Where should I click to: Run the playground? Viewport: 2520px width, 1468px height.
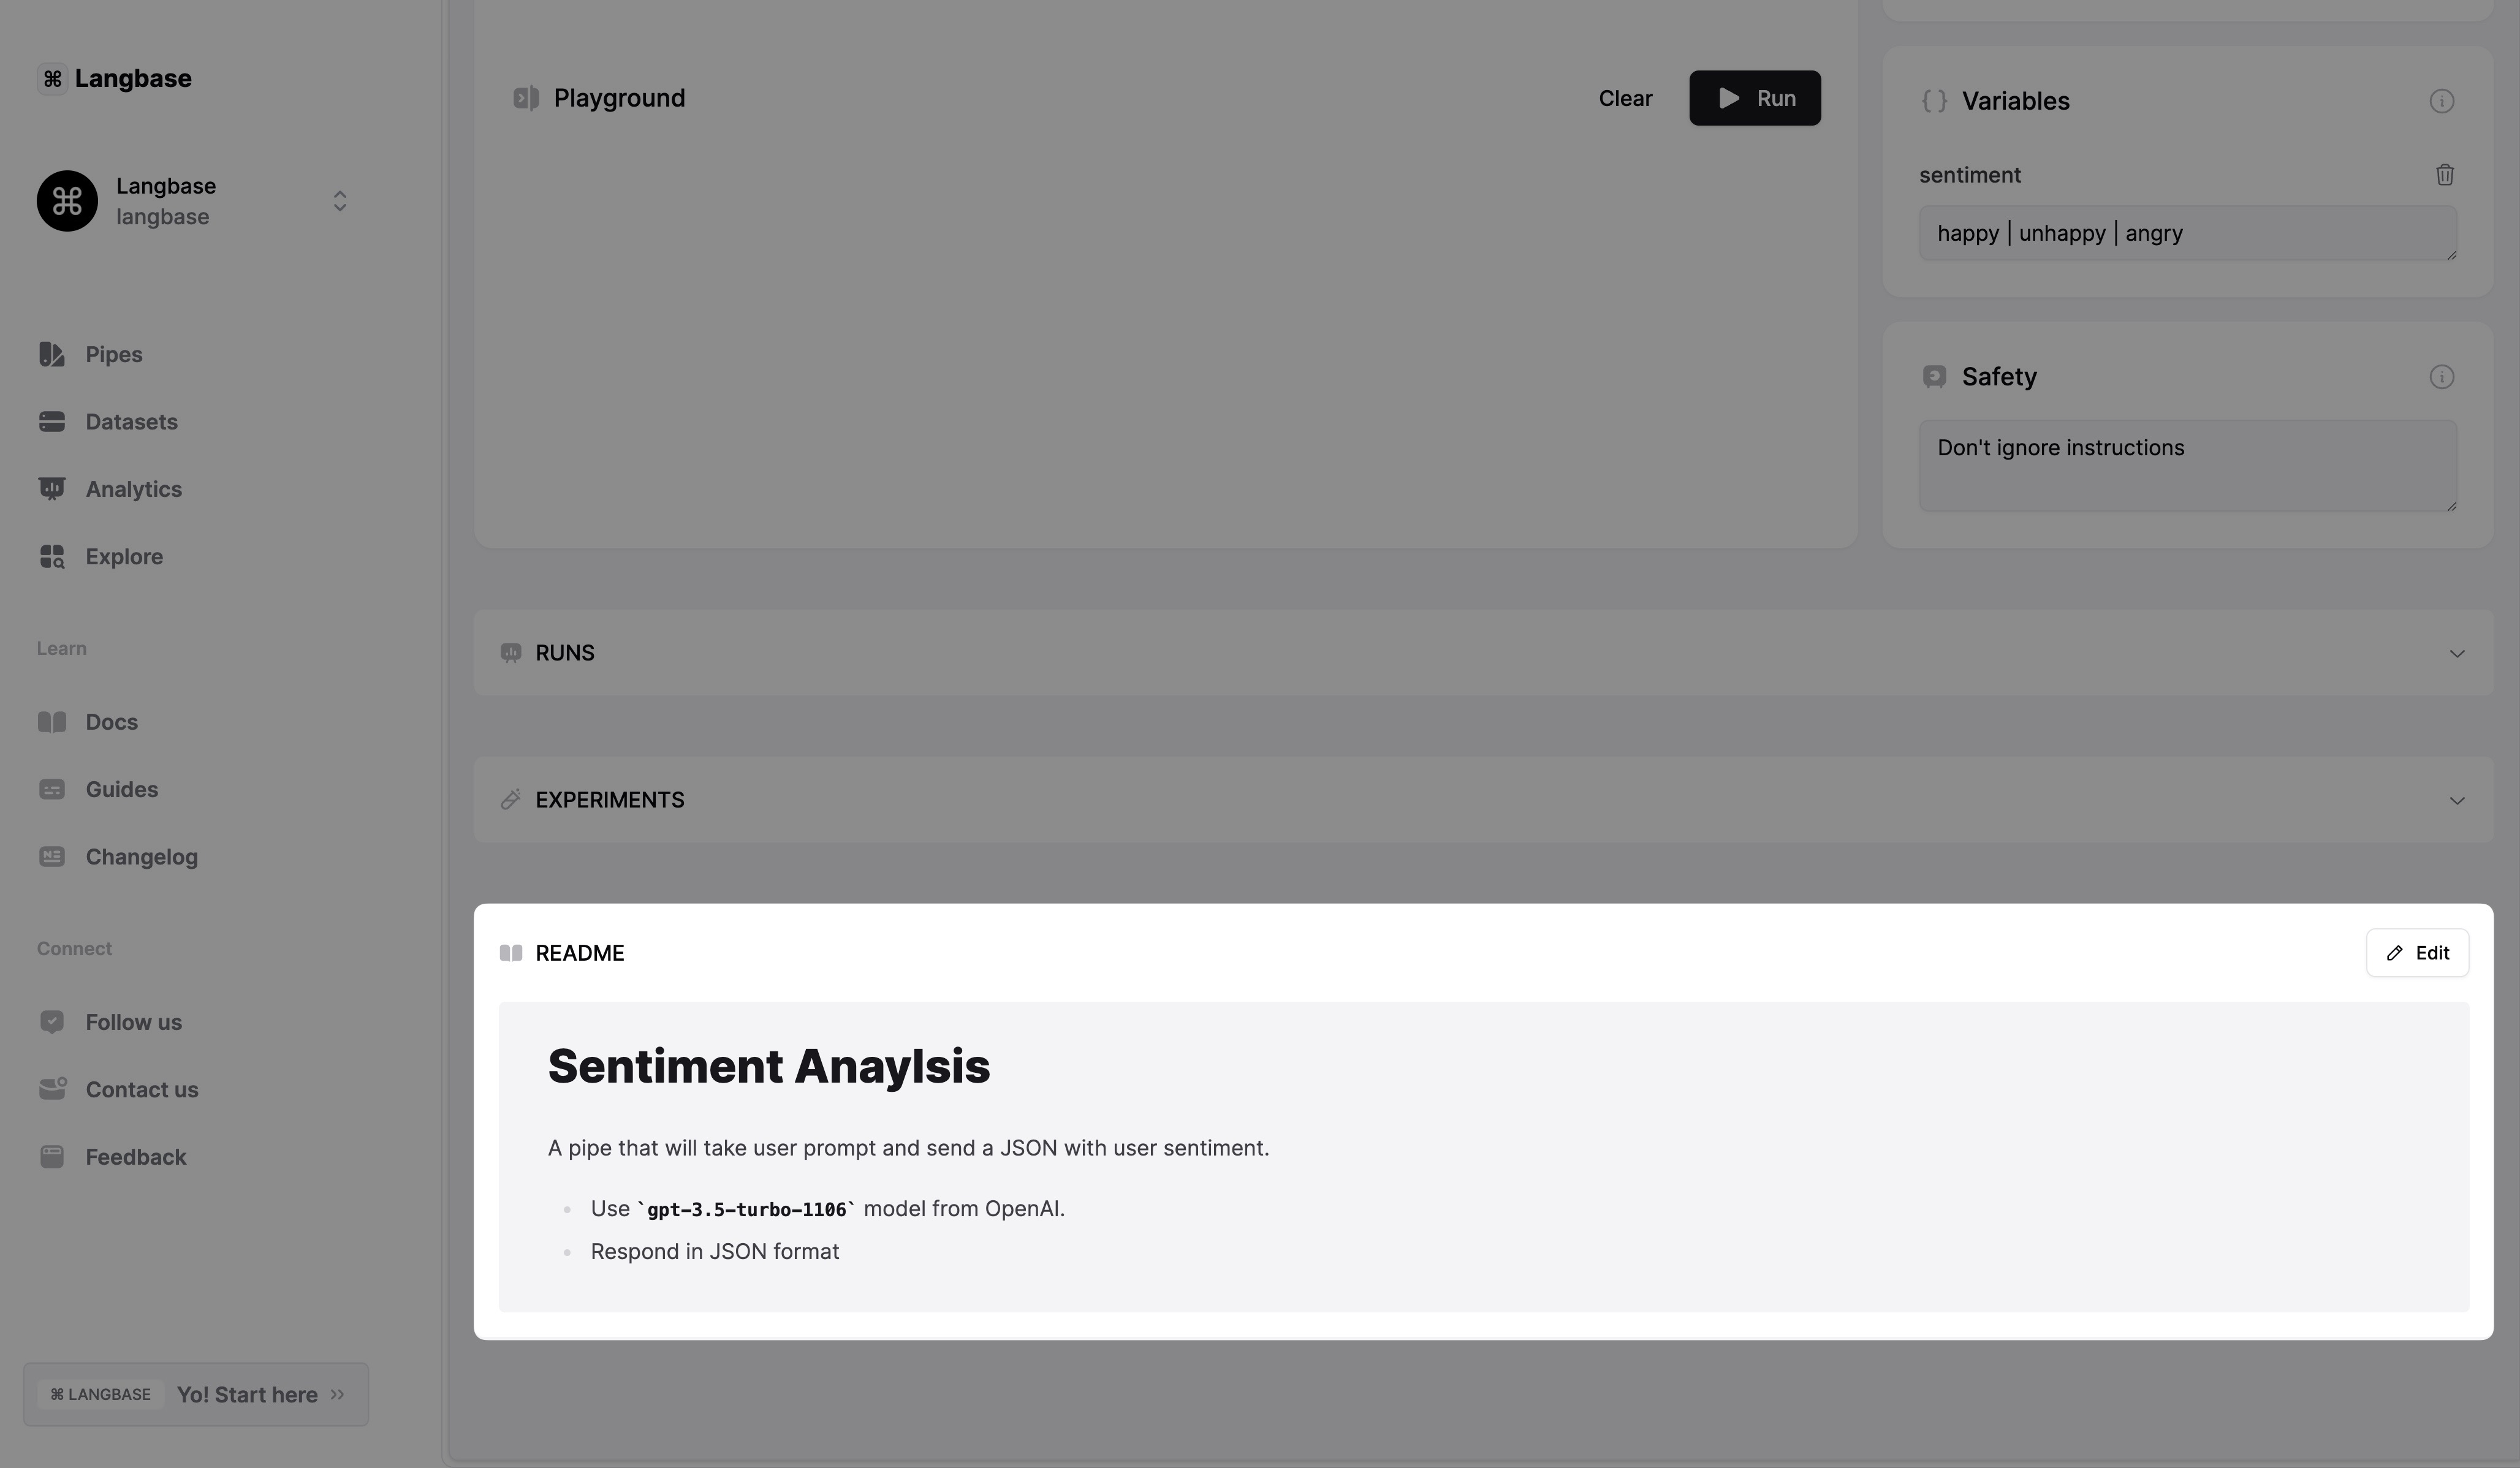pos(1754,98)
